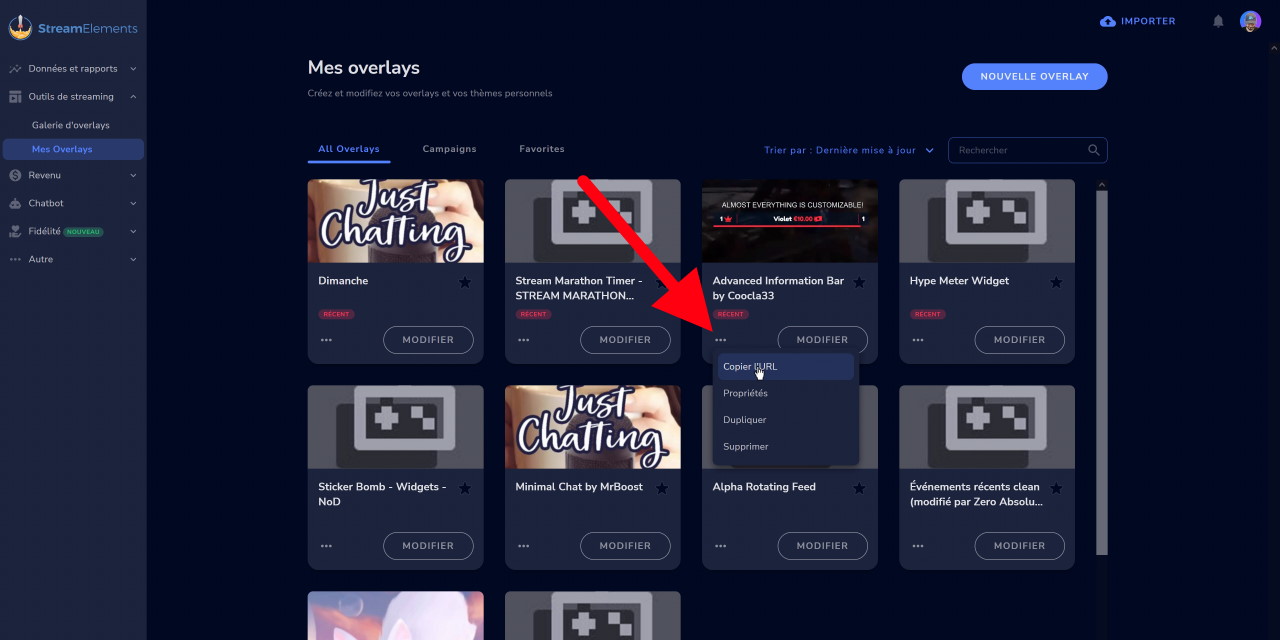
Task: Star the Hype Meter Widget overlay
Action: point(1056,283)
